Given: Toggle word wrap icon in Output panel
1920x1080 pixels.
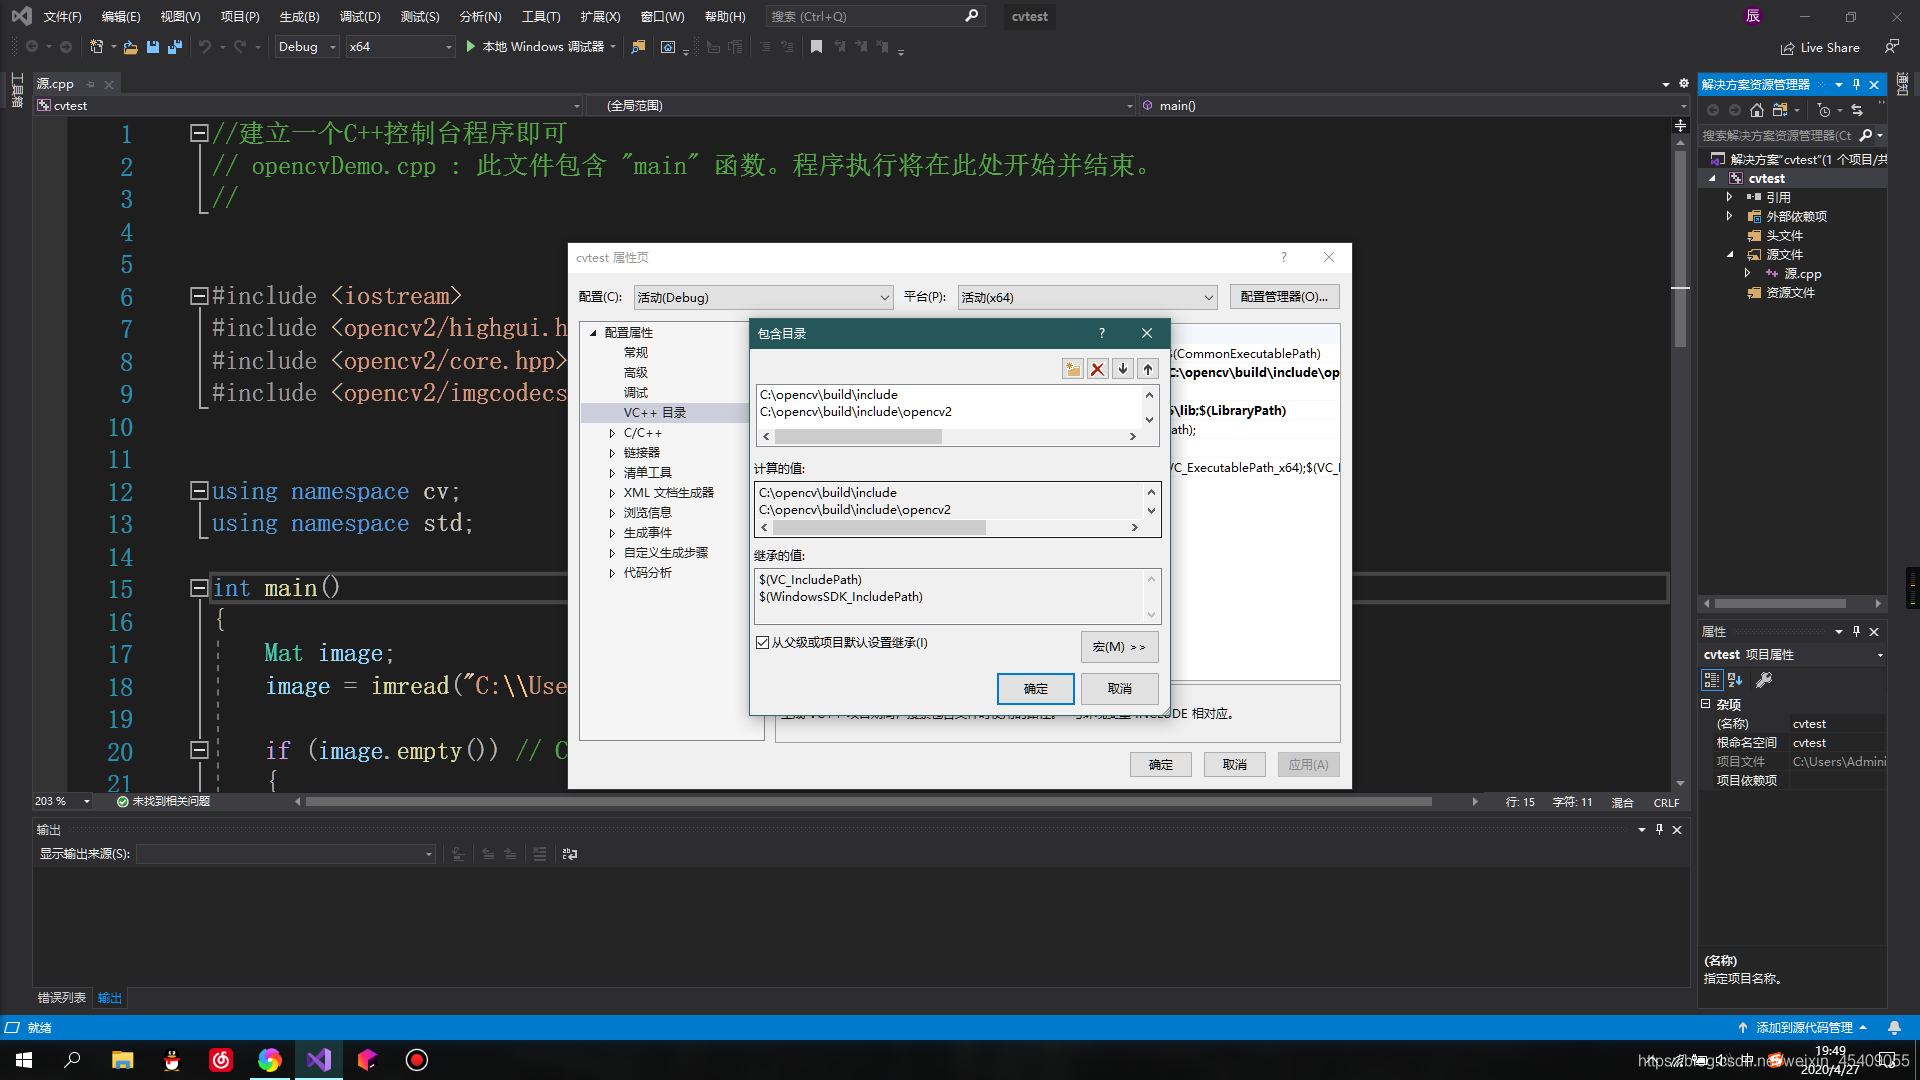Looking at the screenshot, I should pyautogui.click(x=570, y=854).
